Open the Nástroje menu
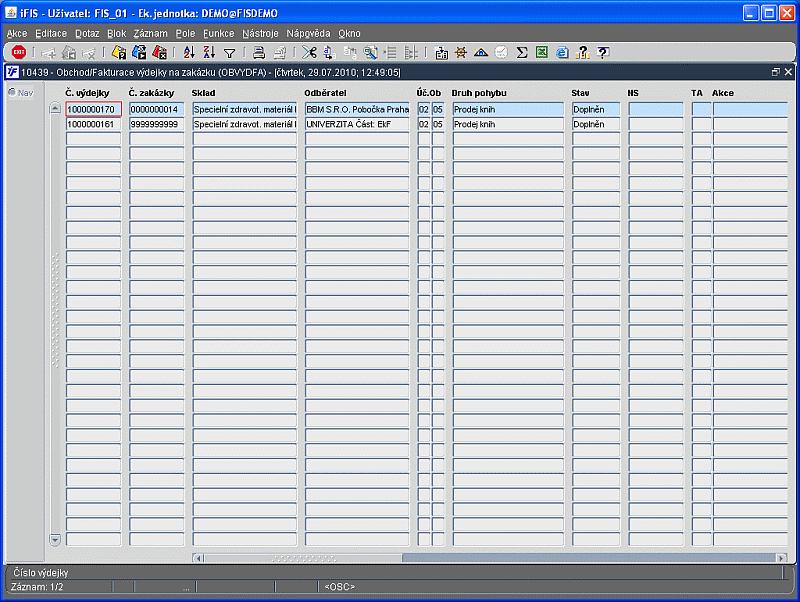The width and height of the screenshot is (800, 602). coord(260,33)
